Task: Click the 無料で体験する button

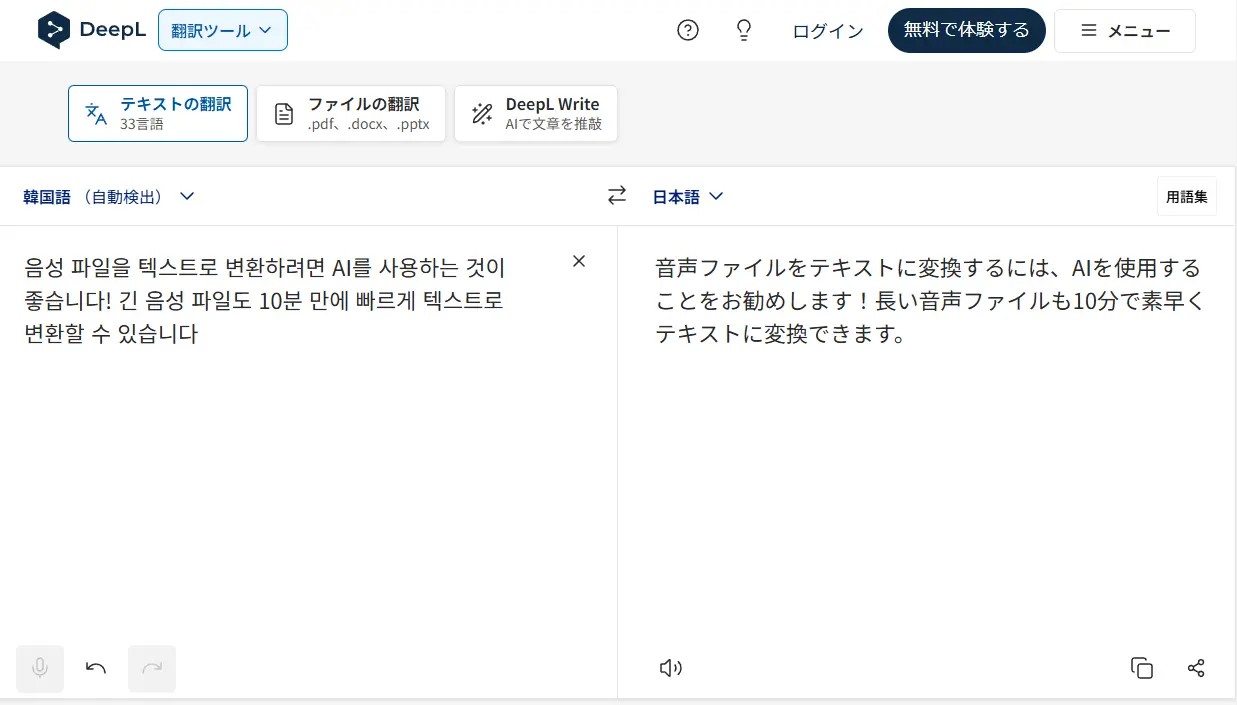Action: point(967,30)
